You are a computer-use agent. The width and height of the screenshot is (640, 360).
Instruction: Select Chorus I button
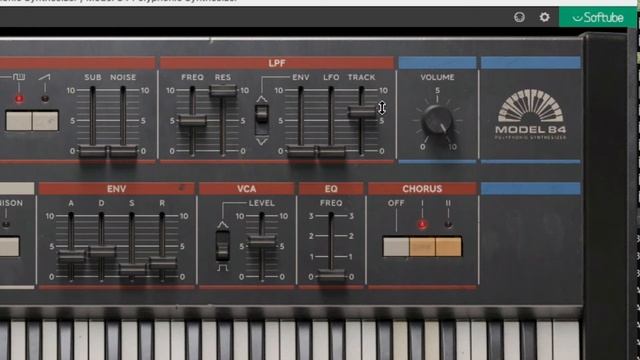tap(422, 247)
